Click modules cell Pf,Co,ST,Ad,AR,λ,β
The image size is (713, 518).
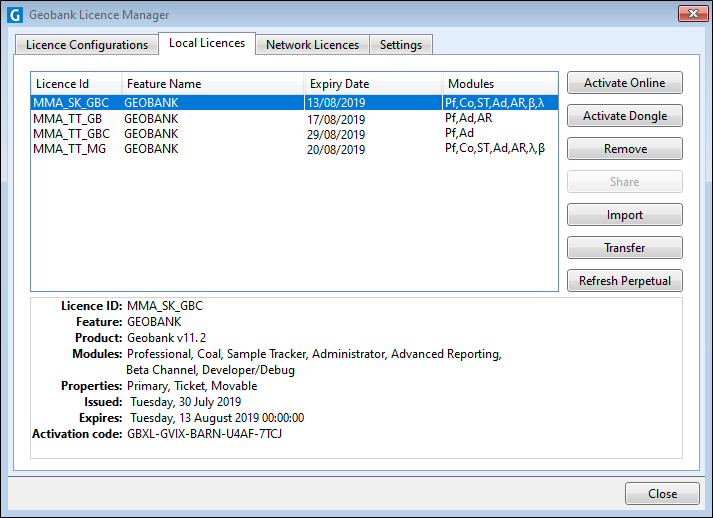click(495, 148)
